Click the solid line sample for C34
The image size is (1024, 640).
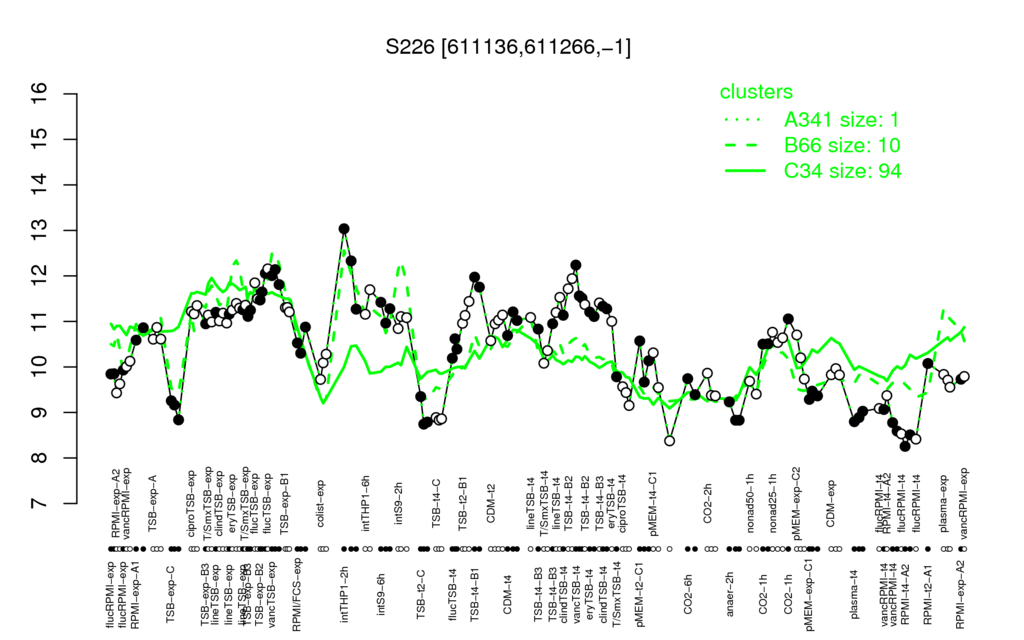coord(745,171)
